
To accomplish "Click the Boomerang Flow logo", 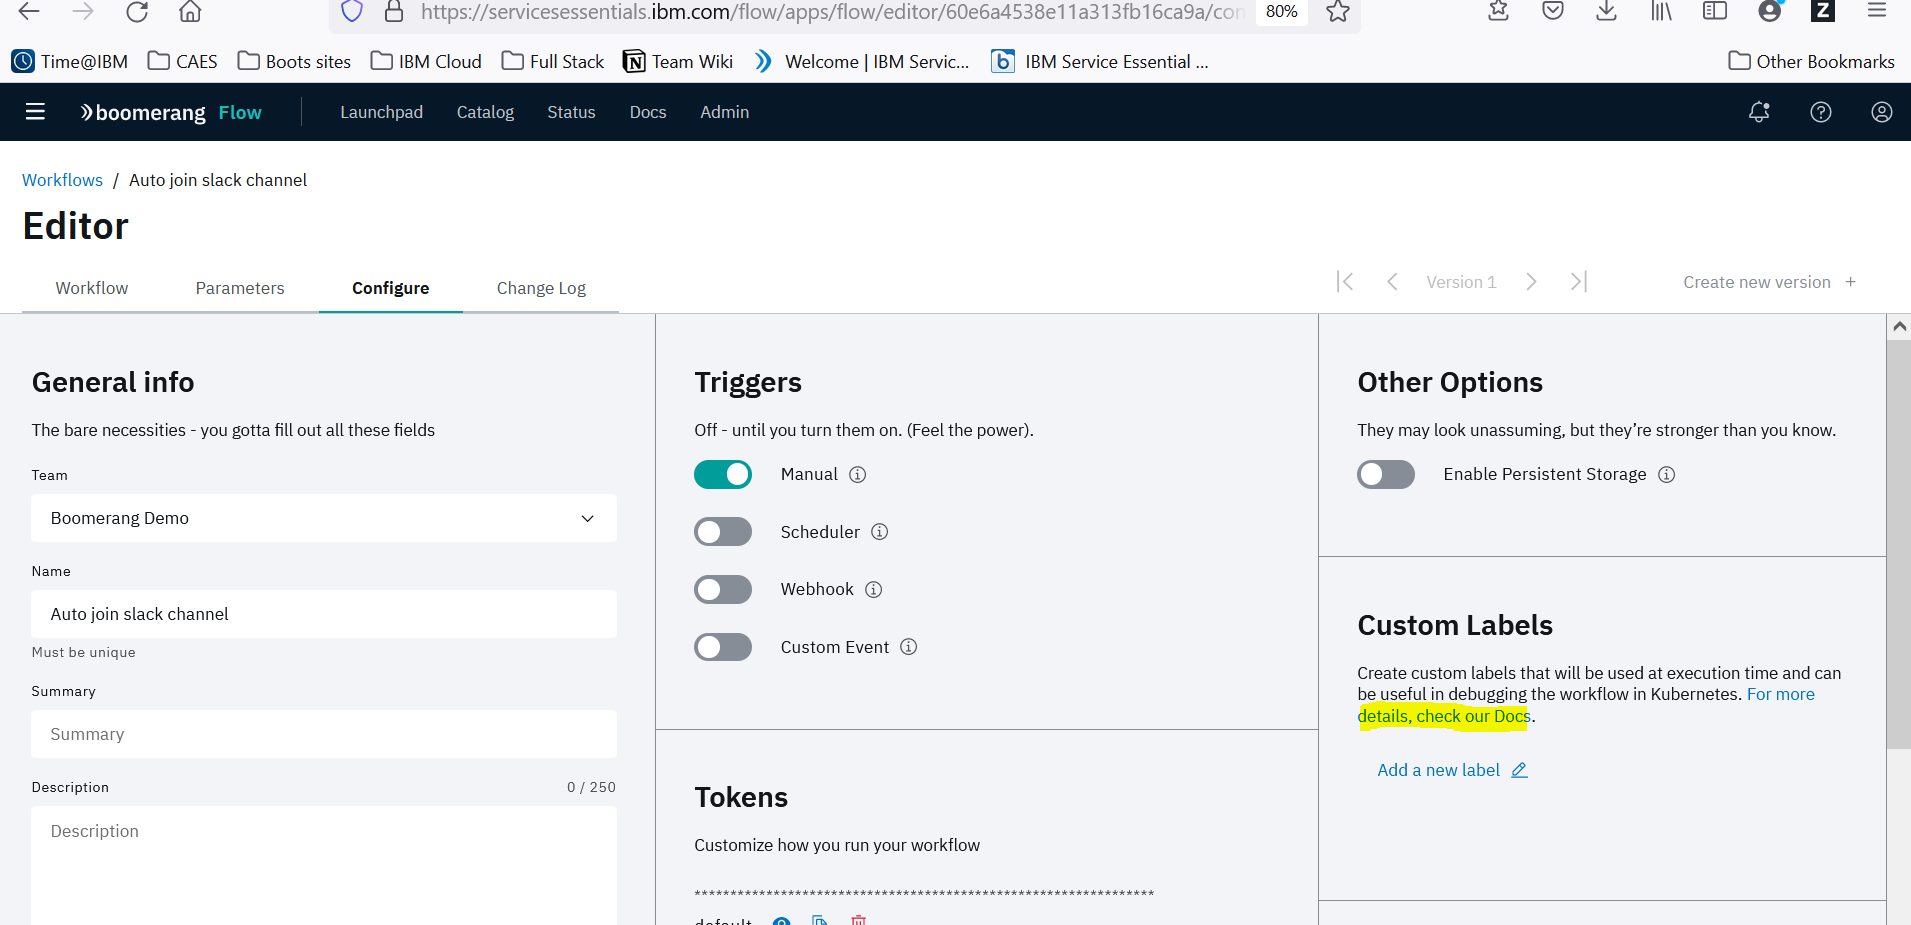I will click(171, 112).
